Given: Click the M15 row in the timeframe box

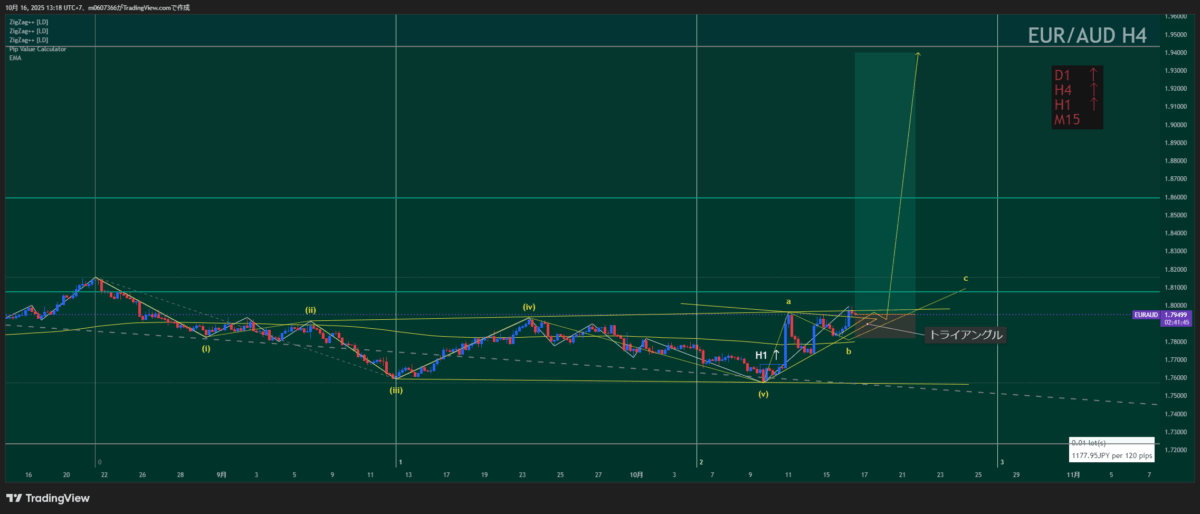Looking at the screenshot, I should click(1069, 120).
